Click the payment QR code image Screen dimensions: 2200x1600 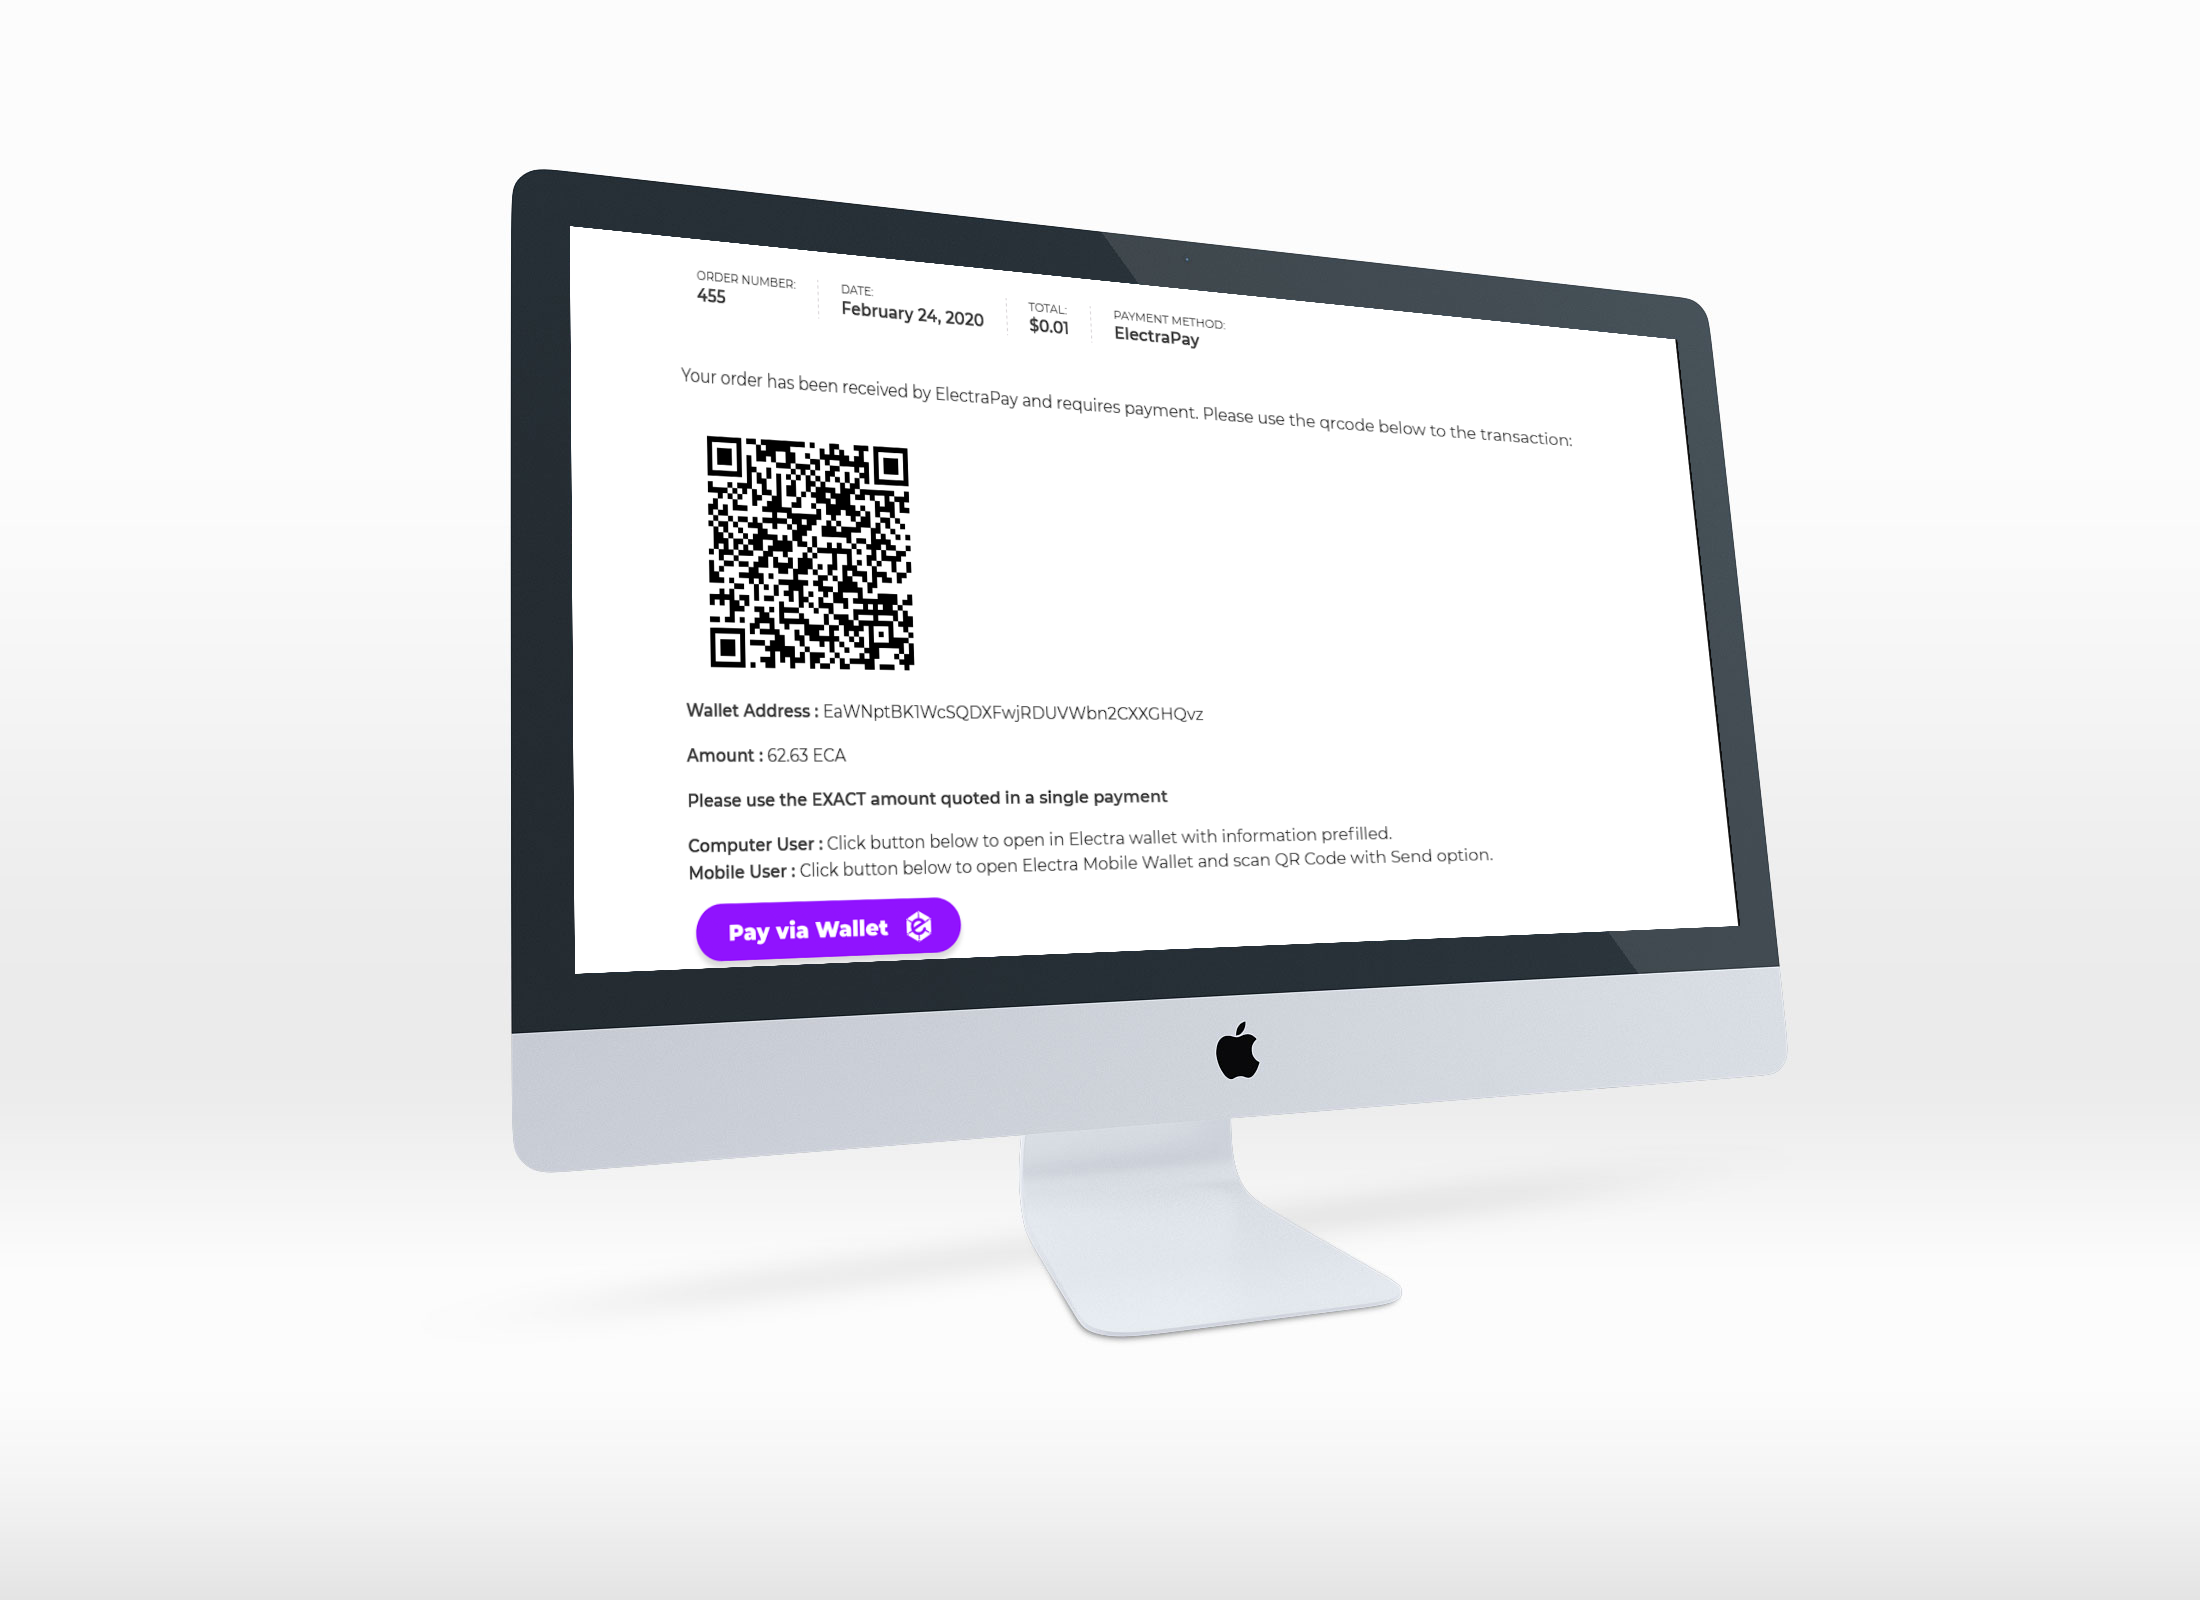tap(810, 552)
